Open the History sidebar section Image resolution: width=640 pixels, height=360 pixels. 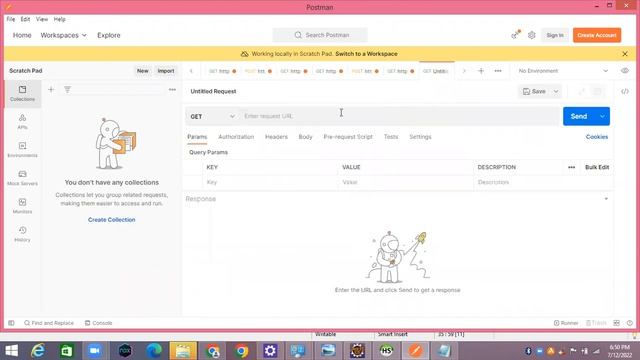pos(22,234)
